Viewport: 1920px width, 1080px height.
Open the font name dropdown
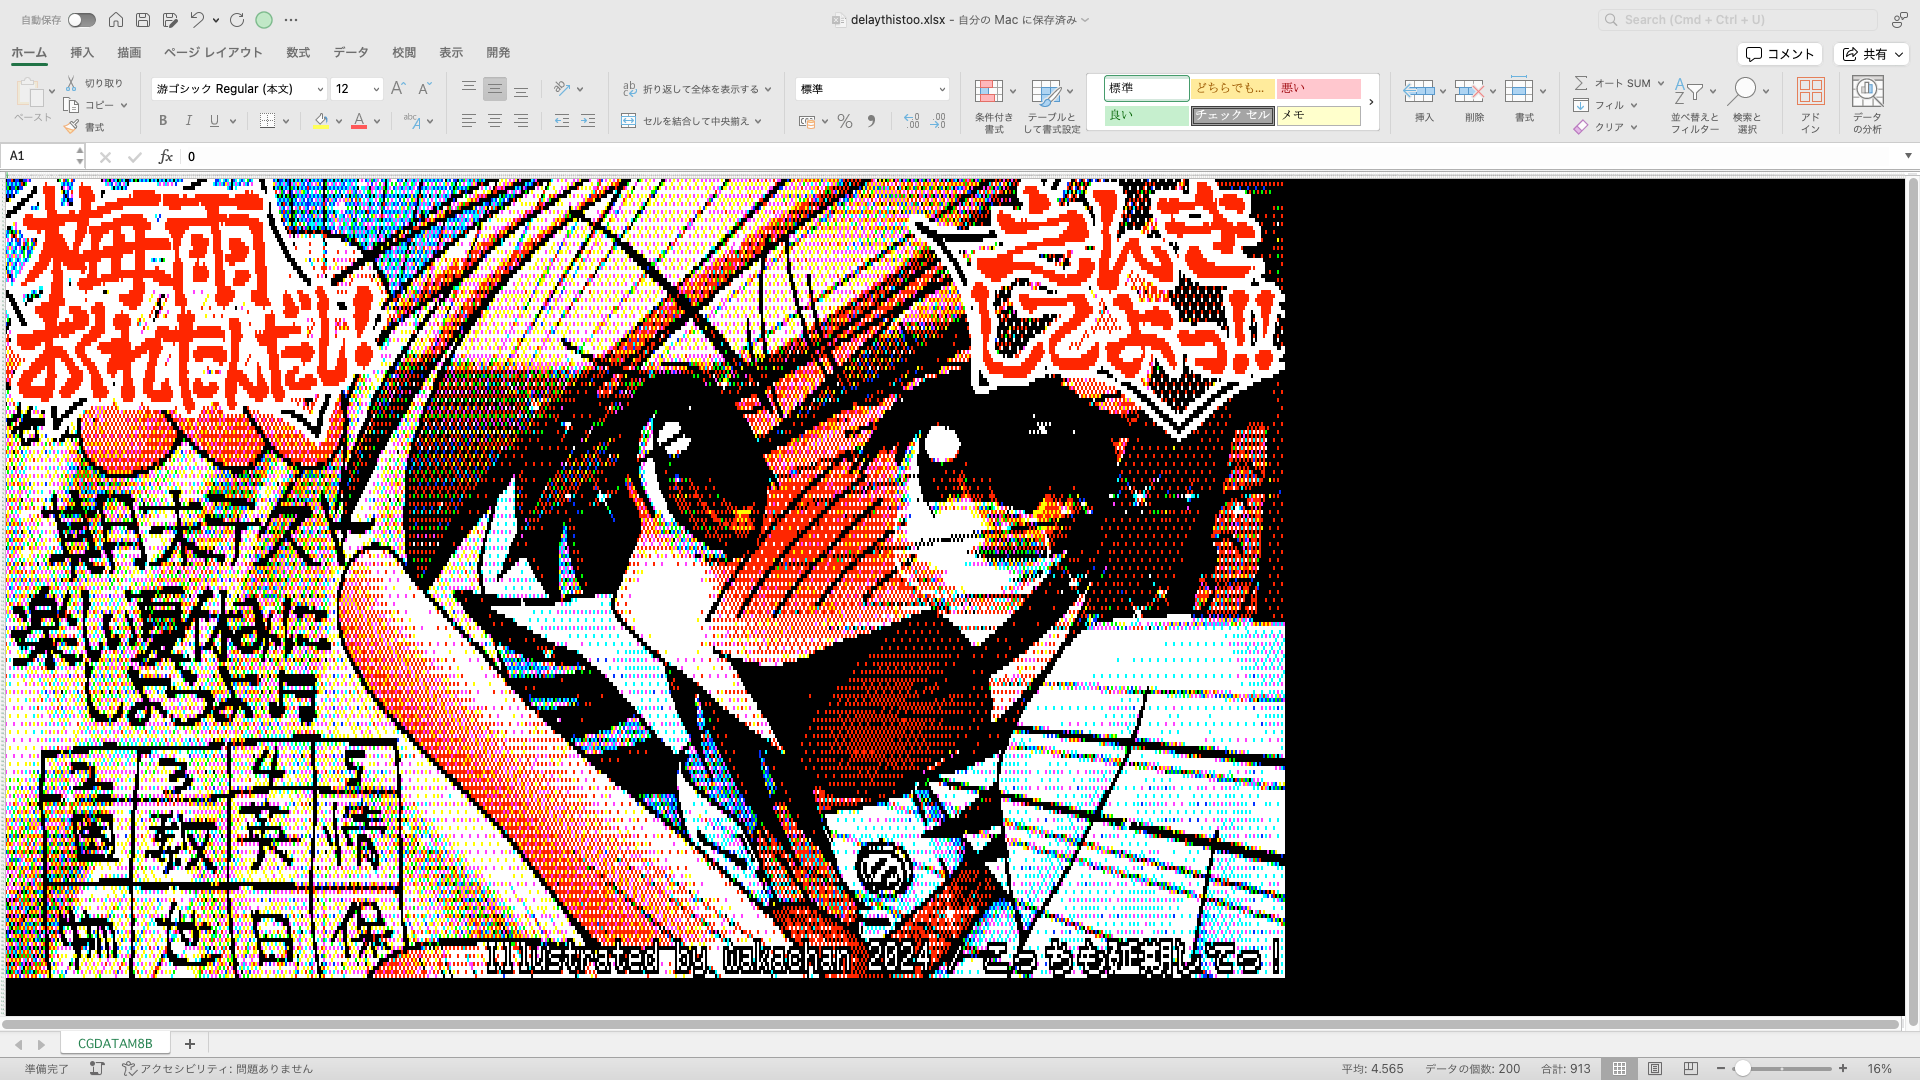click(x=320, y=89)
